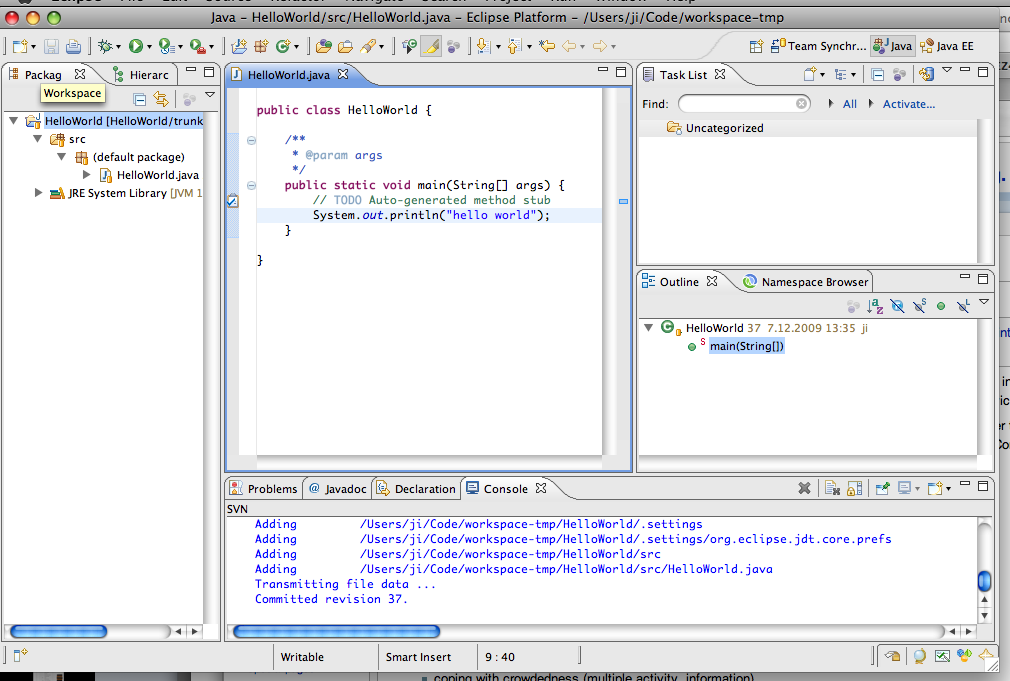This screenshot has width=1010, height=681.
Task: Click the Run Last Tool coverage icon
Action: [166, 46]
